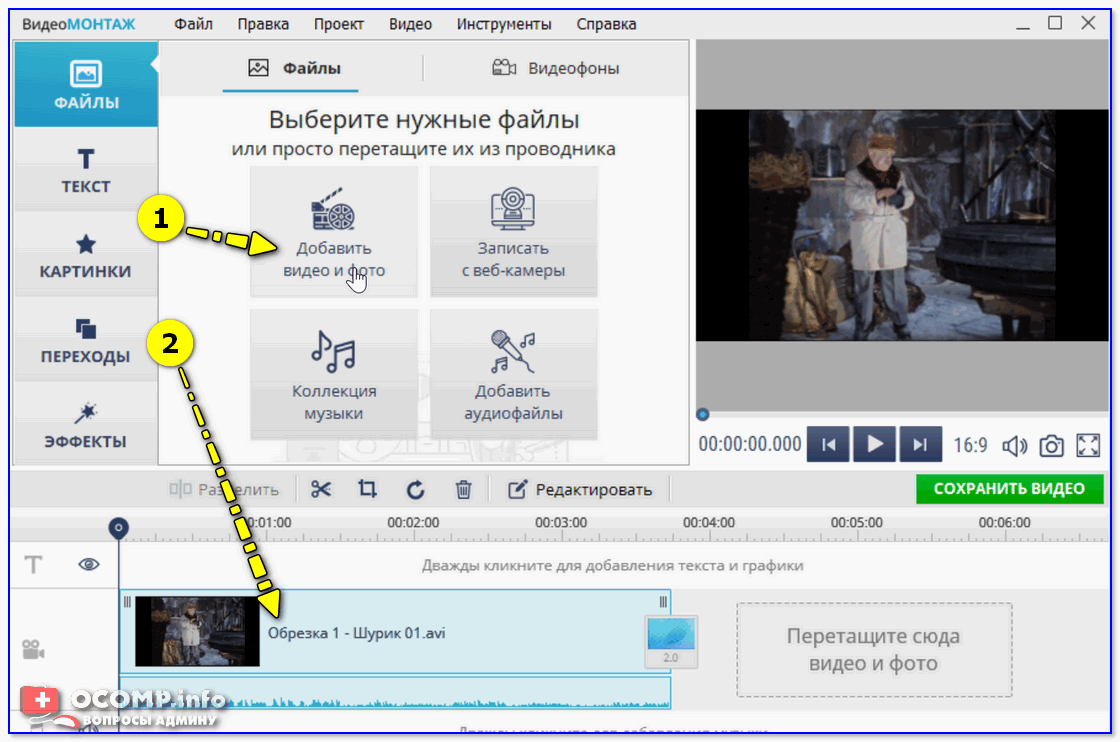This screenshot has width=1120, height=742.
Task: Click Добавить видео и фото tile
Action: coord(334,231)
